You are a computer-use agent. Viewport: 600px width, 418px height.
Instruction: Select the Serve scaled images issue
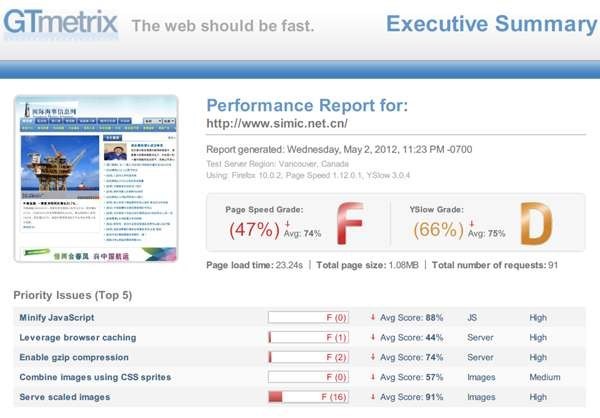click(x=65, y=397)
